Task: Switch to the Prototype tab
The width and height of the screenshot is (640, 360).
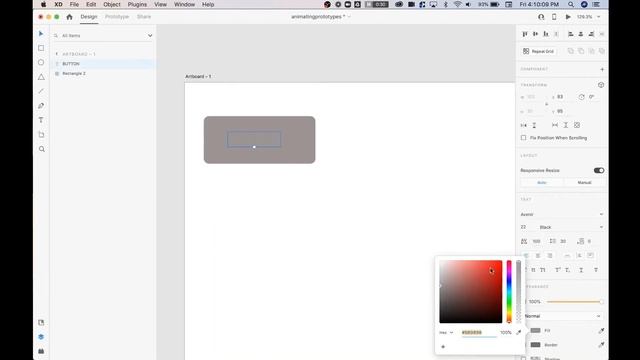Action: (x=117, y=17)
